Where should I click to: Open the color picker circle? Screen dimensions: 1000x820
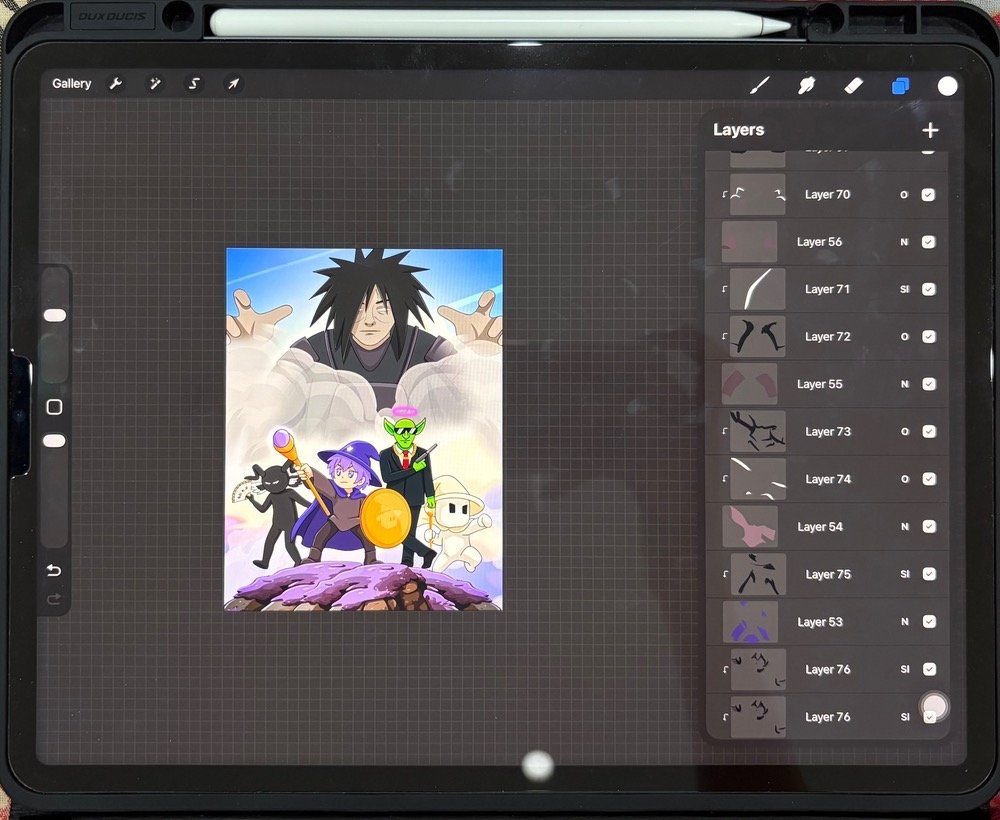click(947, 85)
